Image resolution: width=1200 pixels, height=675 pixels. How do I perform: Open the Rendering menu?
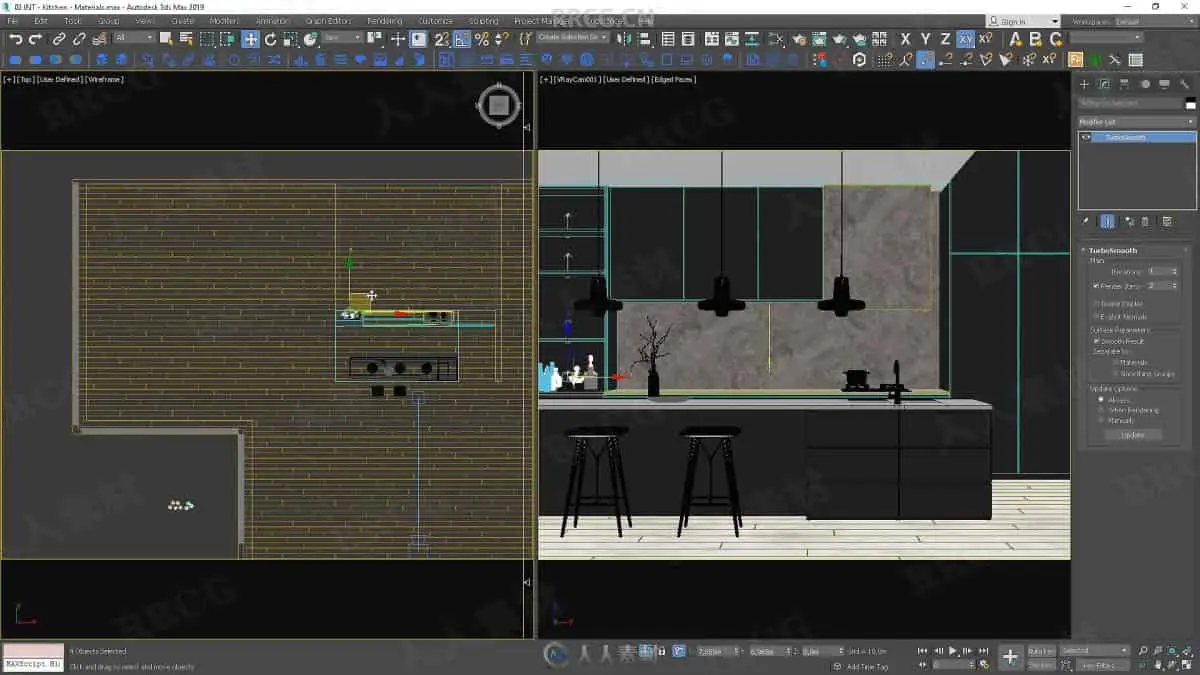[384, 21]
